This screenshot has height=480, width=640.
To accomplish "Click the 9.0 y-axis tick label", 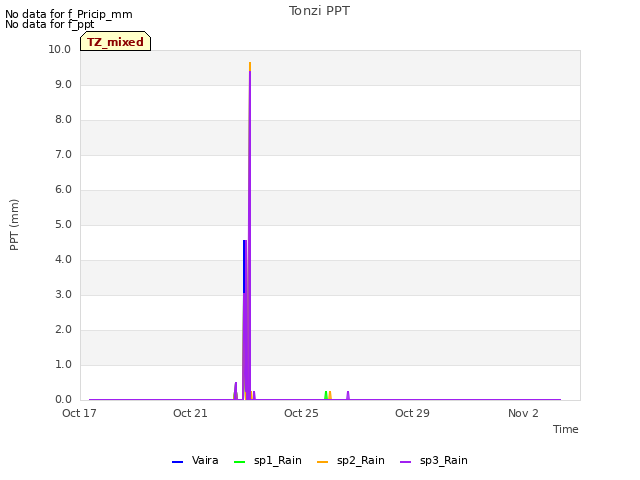I will (63, 84).
